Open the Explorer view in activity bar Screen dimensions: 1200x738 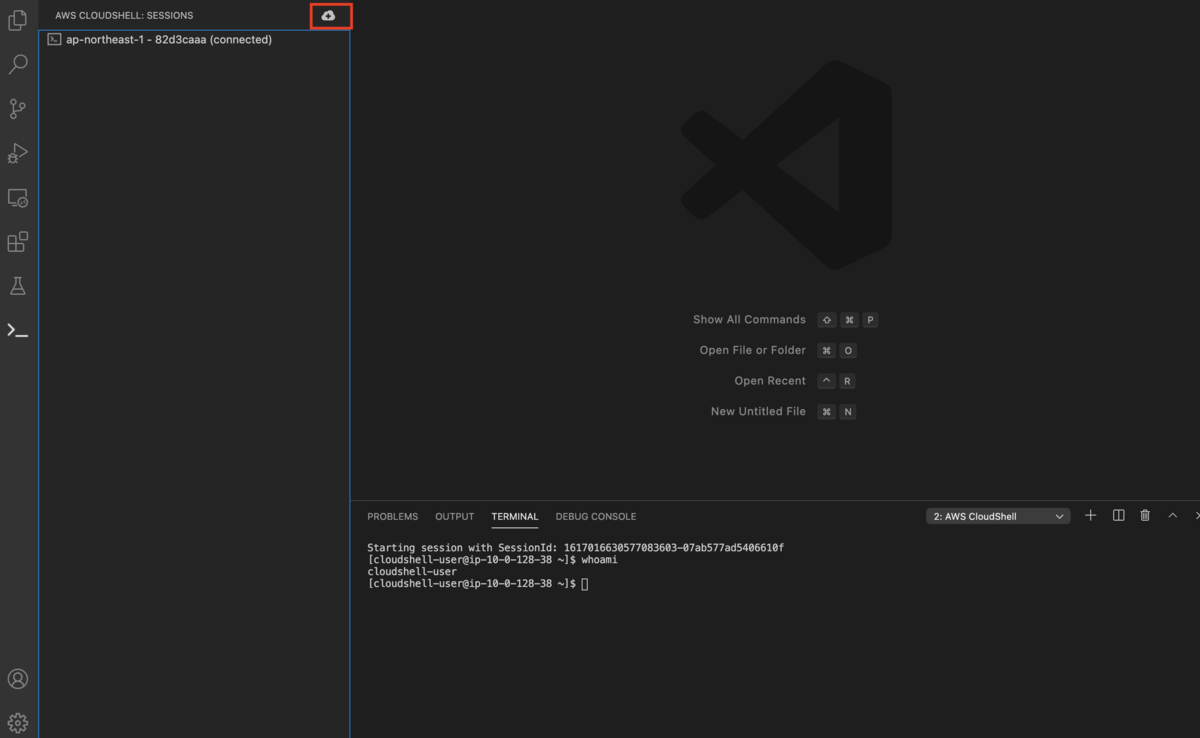[x=17, y=20]
